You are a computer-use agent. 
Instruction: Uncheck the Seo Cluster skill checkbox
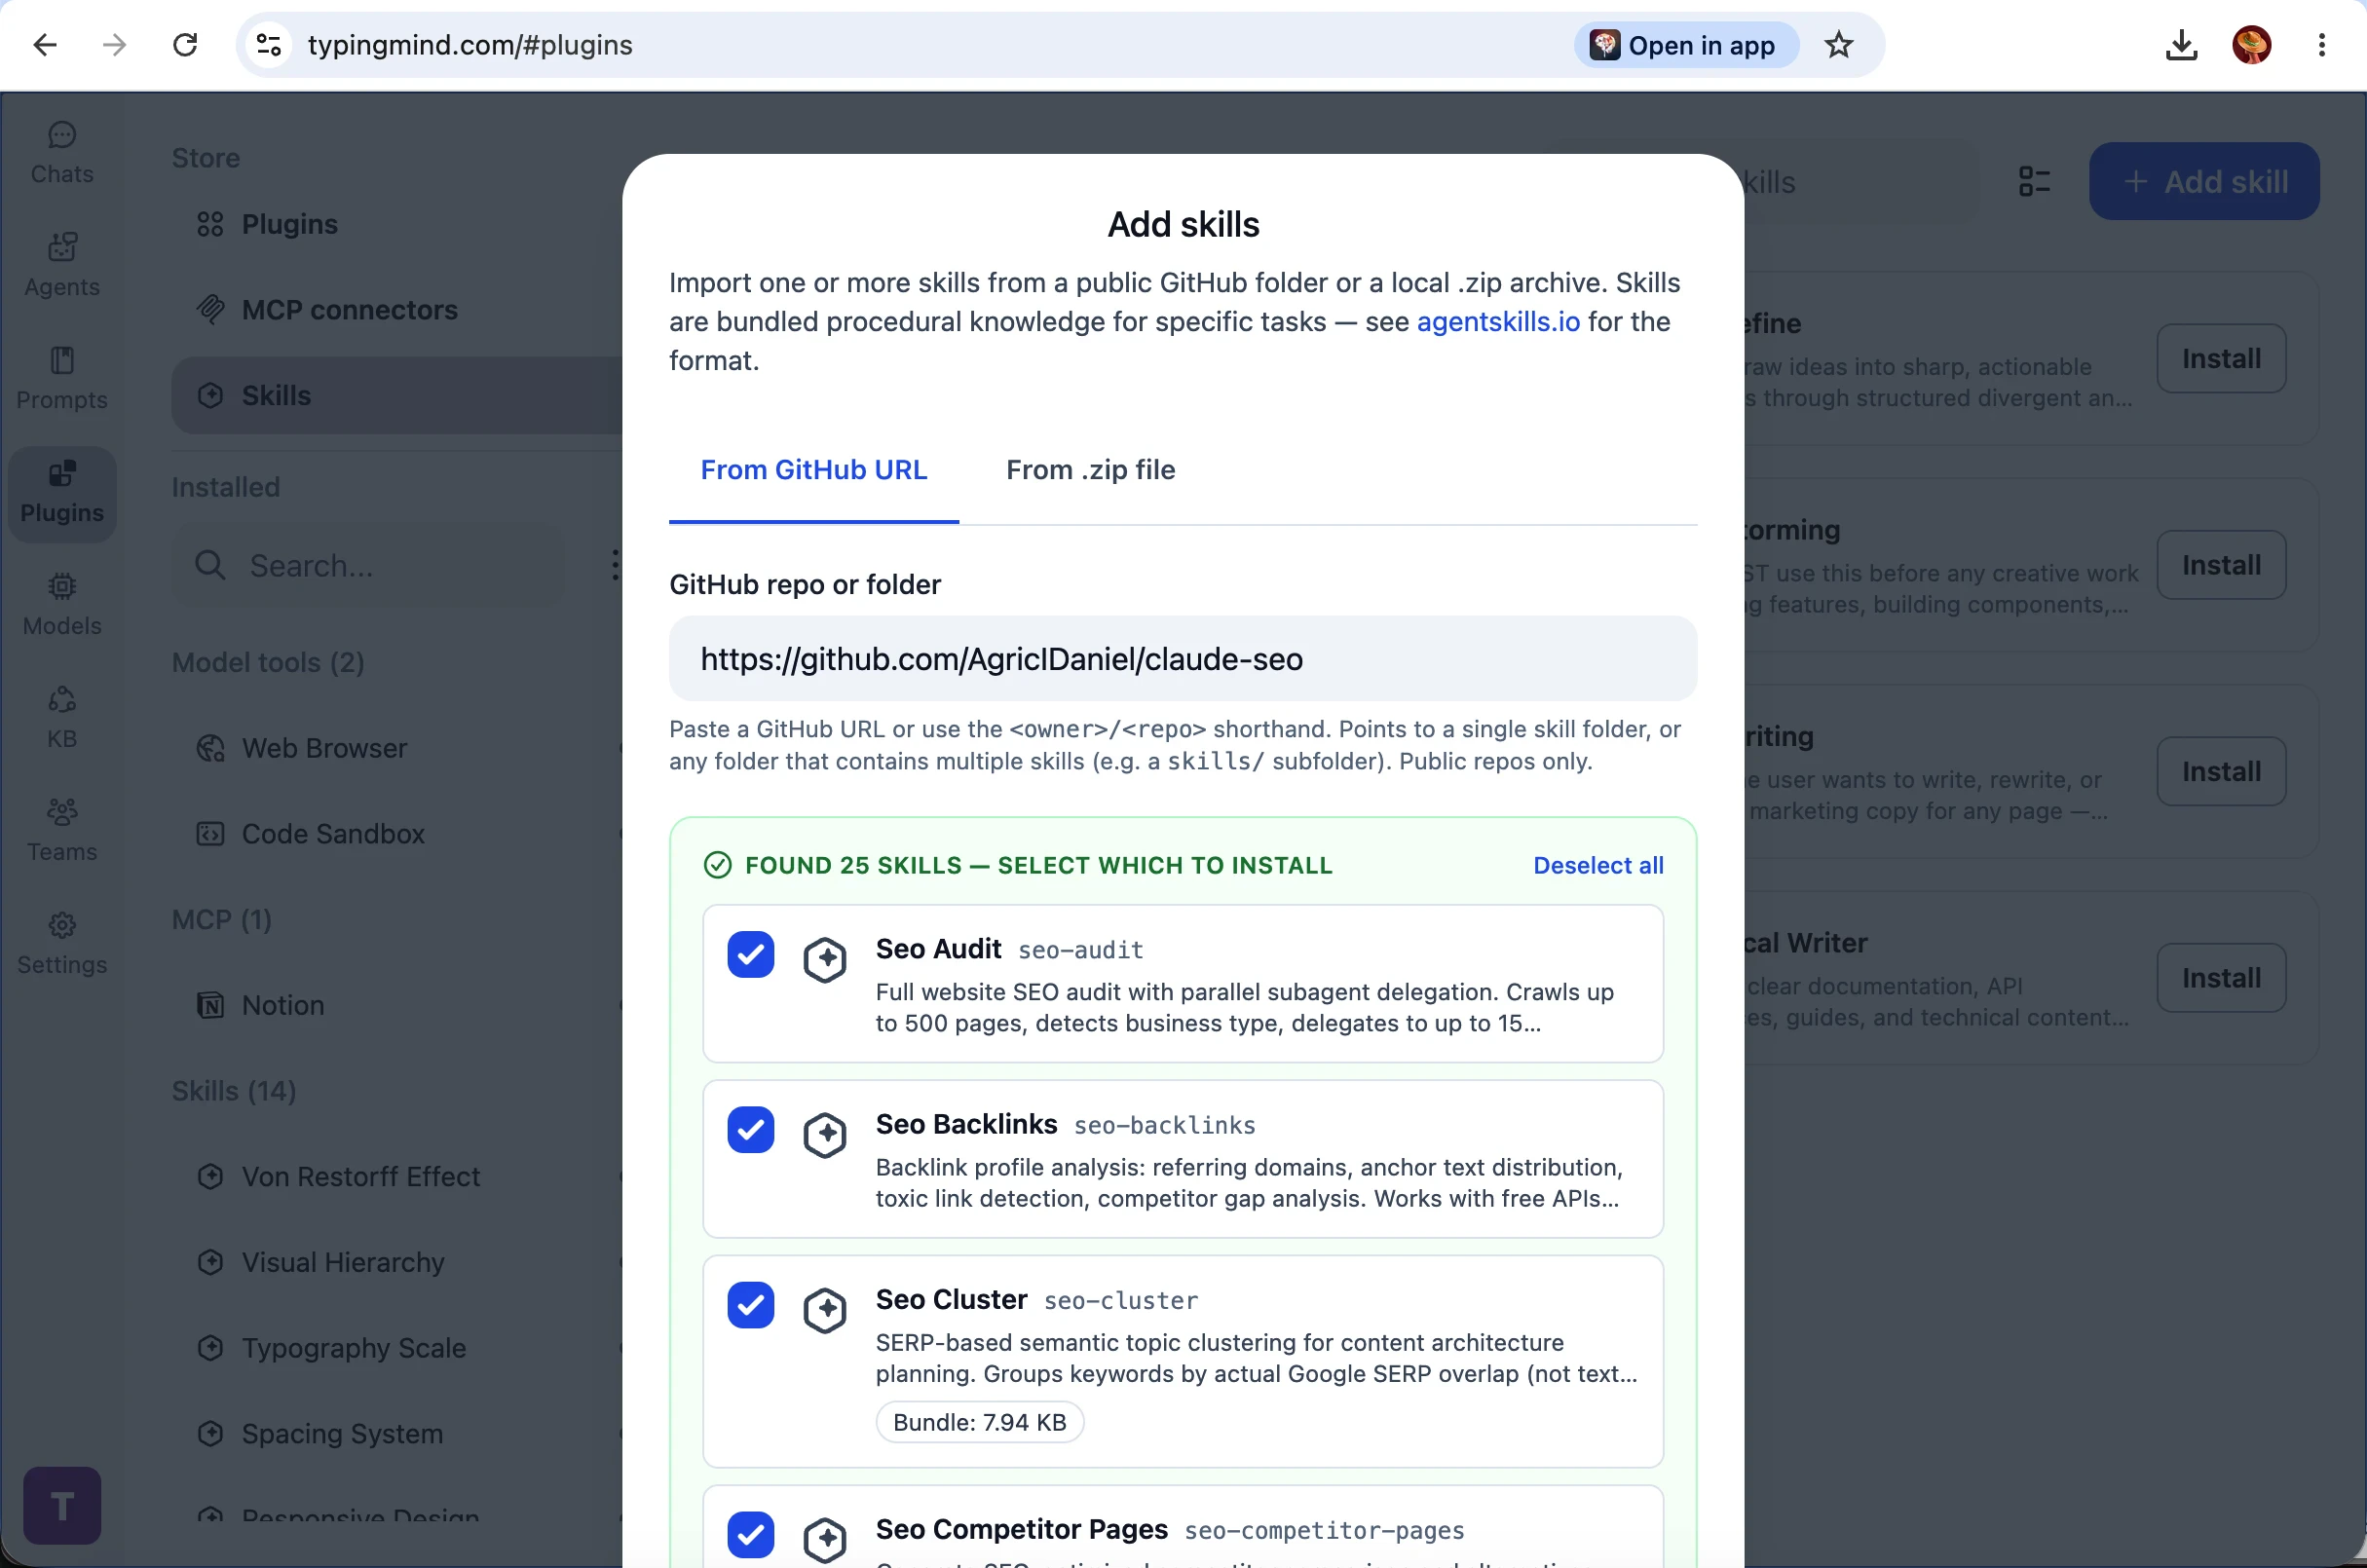[x=751, y=1305]
